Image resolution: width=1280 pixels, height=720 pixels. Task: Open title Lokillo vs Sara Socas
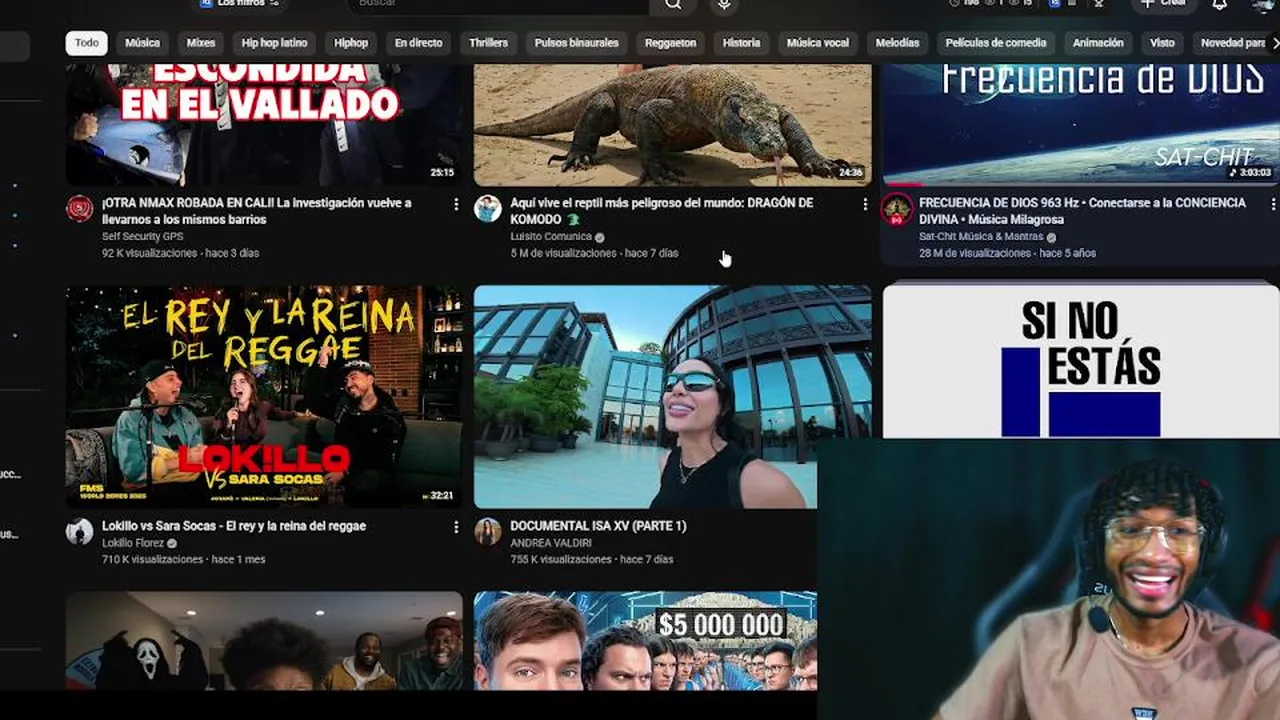[x=234, y=526]
